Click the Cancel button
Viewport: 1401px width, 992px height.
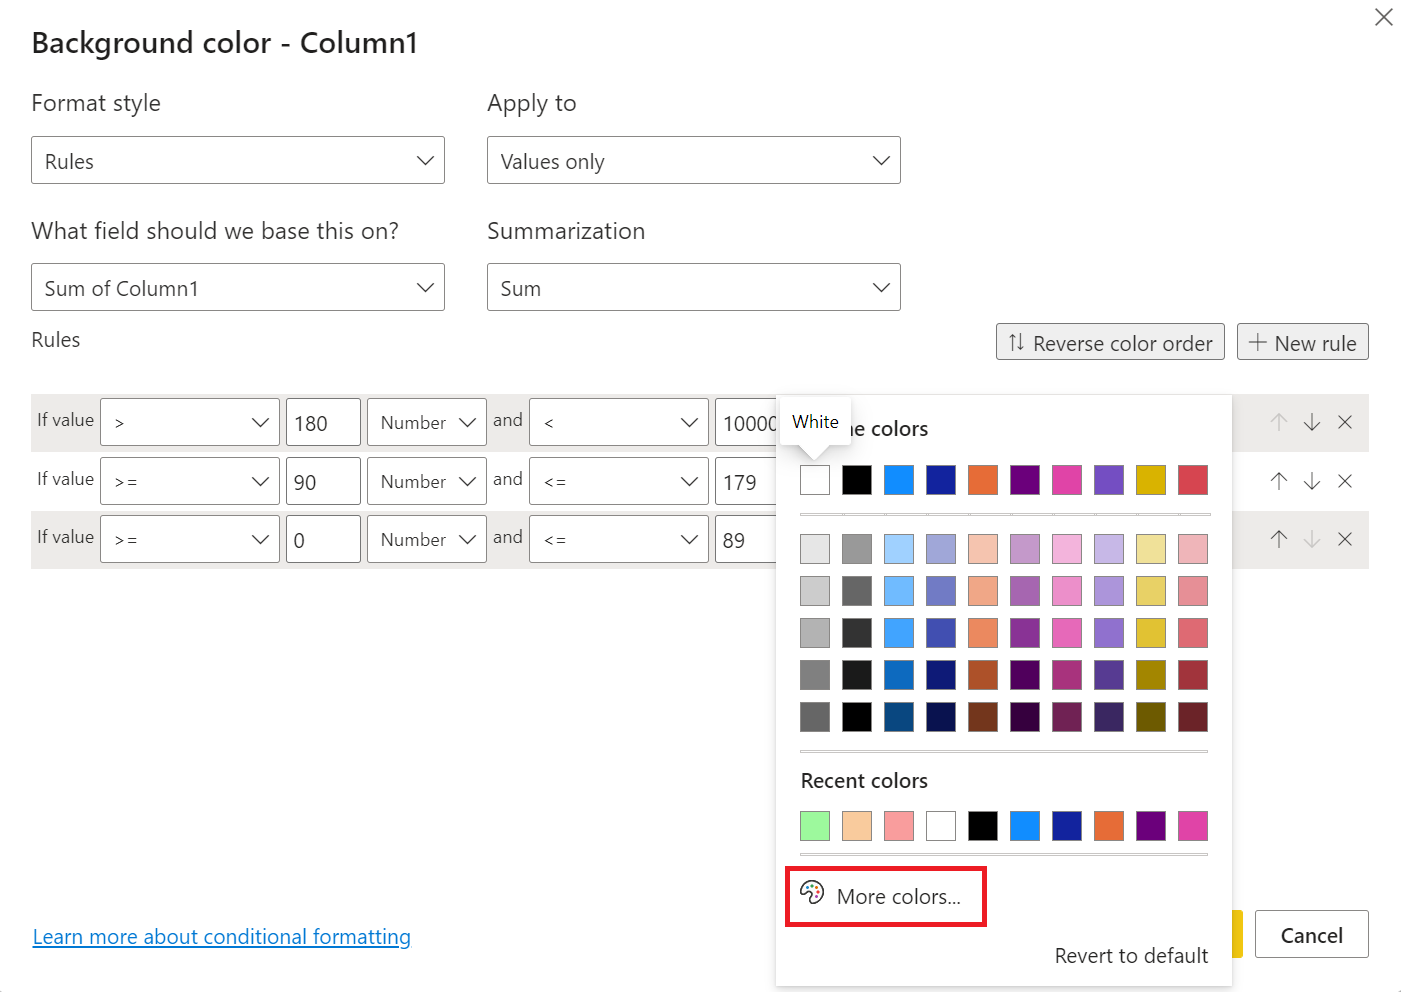pos(1312,934)
